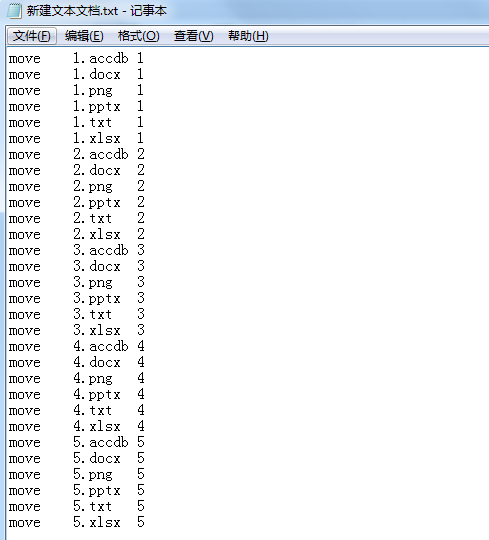Click the text 5.accdb

click(x=101, y=443)
